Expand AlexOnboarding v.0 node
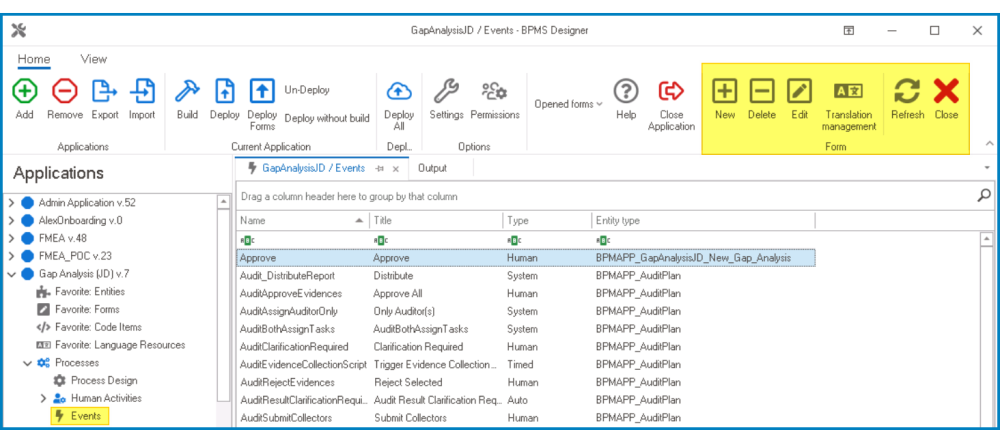 [11, 221]
